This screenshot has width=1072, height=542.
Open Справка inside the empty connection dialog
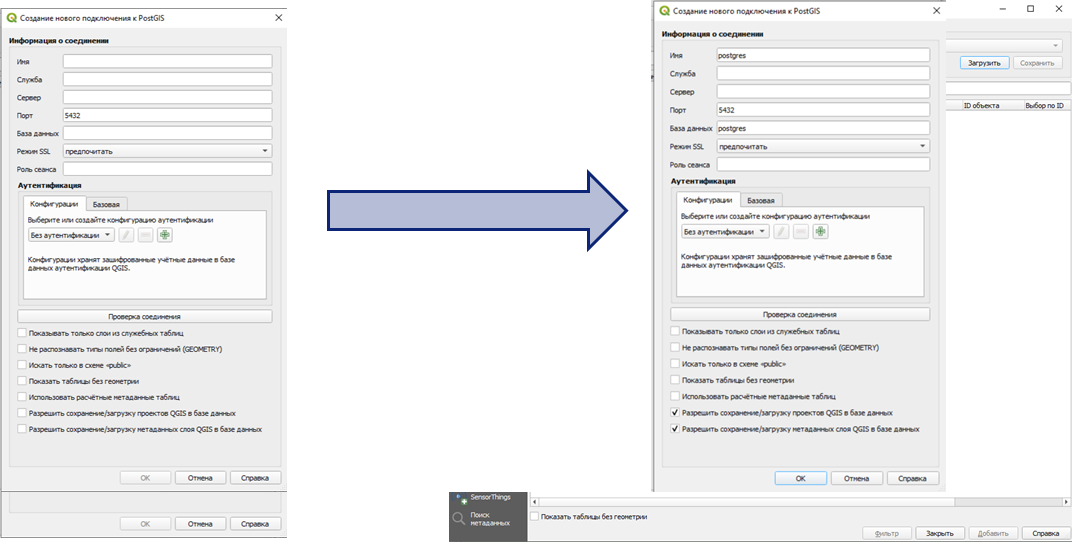255,478
